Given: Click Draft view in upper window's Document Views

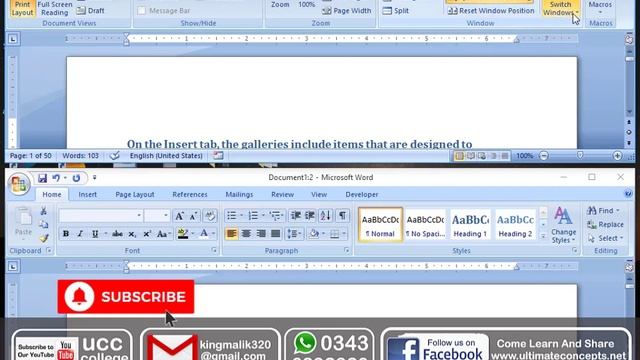Looking at the screenshot, I should pyautogui.click(x=91, y=11).
